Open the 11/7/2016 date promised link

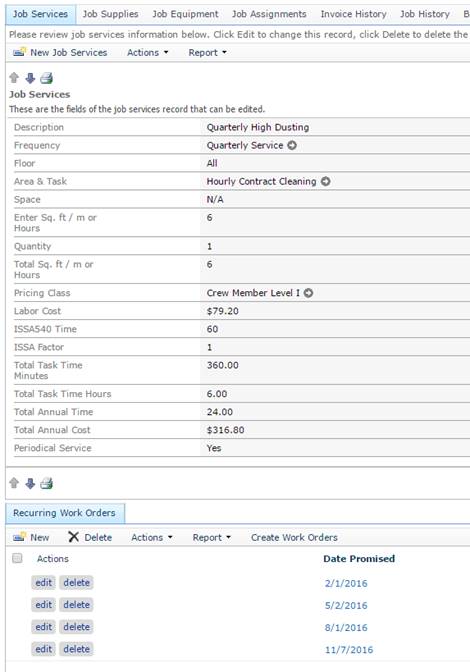point(349,650)
